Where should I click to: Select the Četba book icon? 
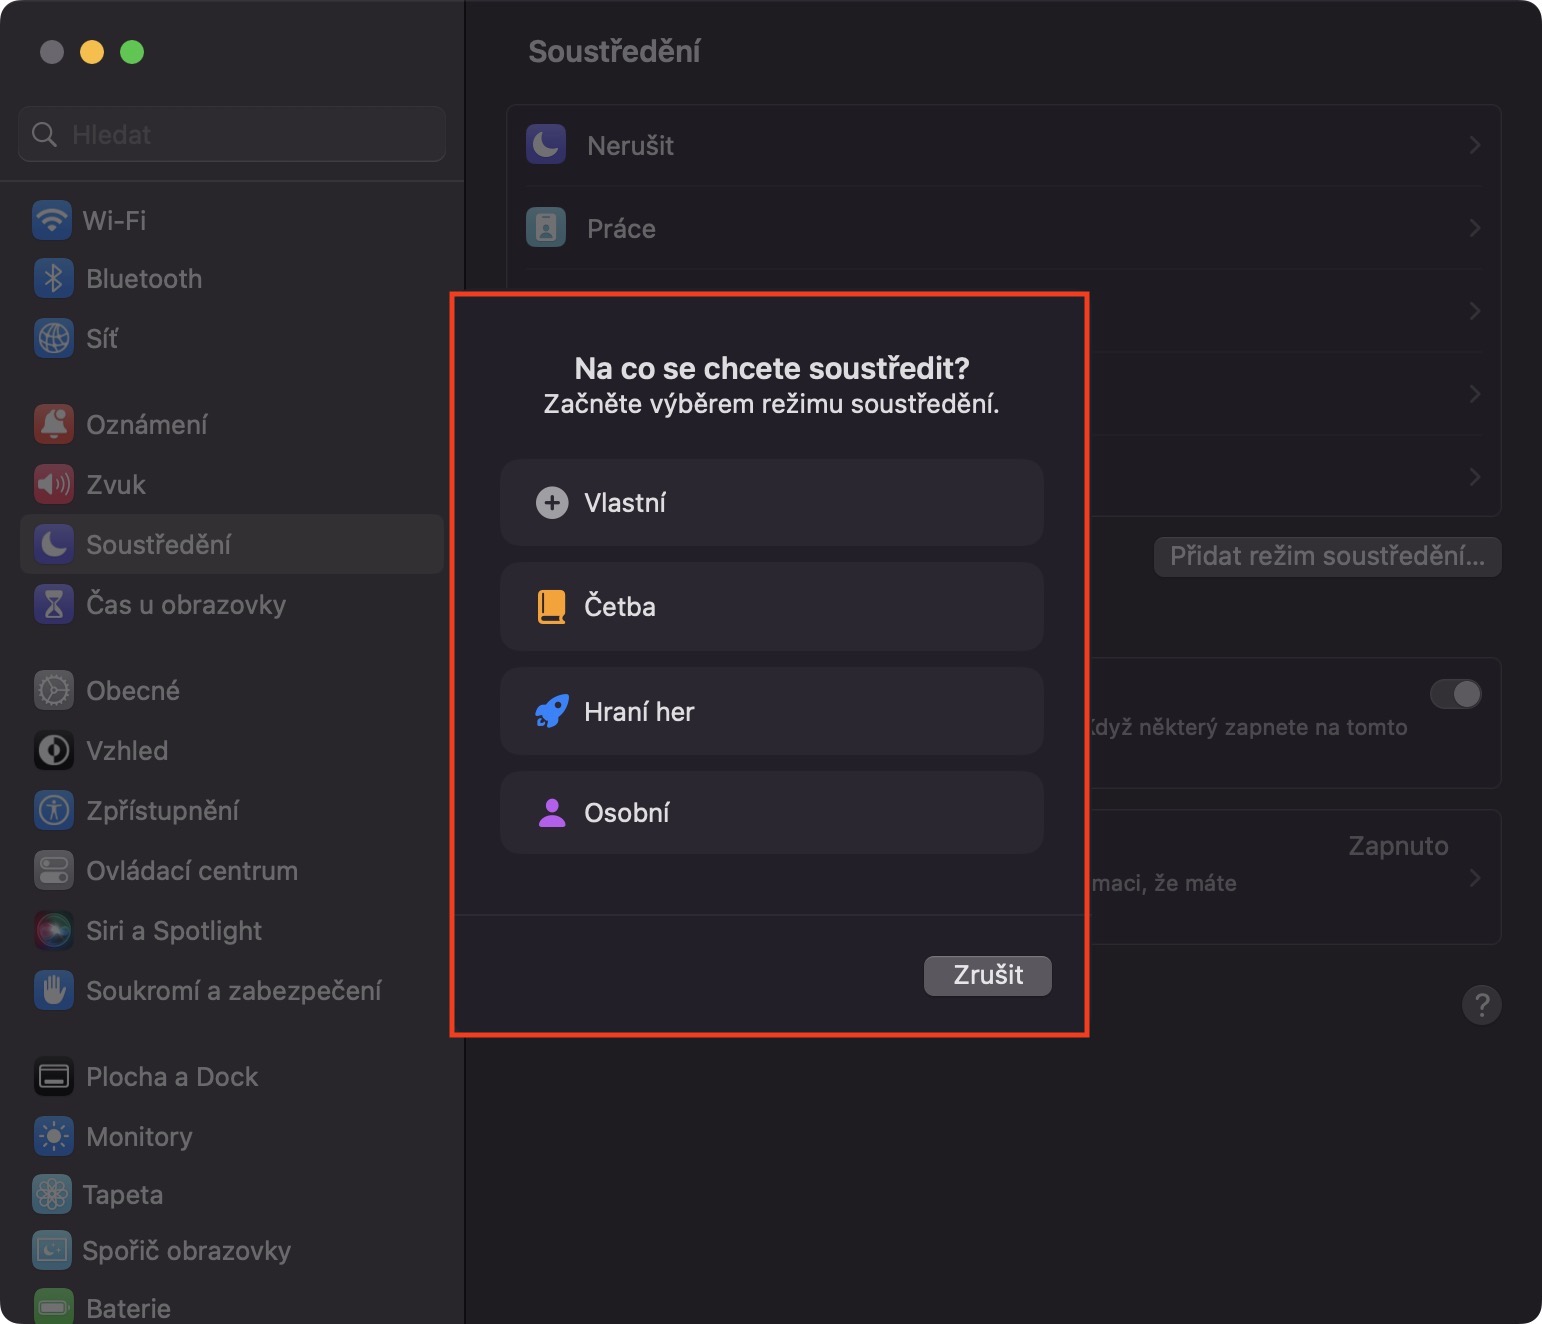coord(551,606)
